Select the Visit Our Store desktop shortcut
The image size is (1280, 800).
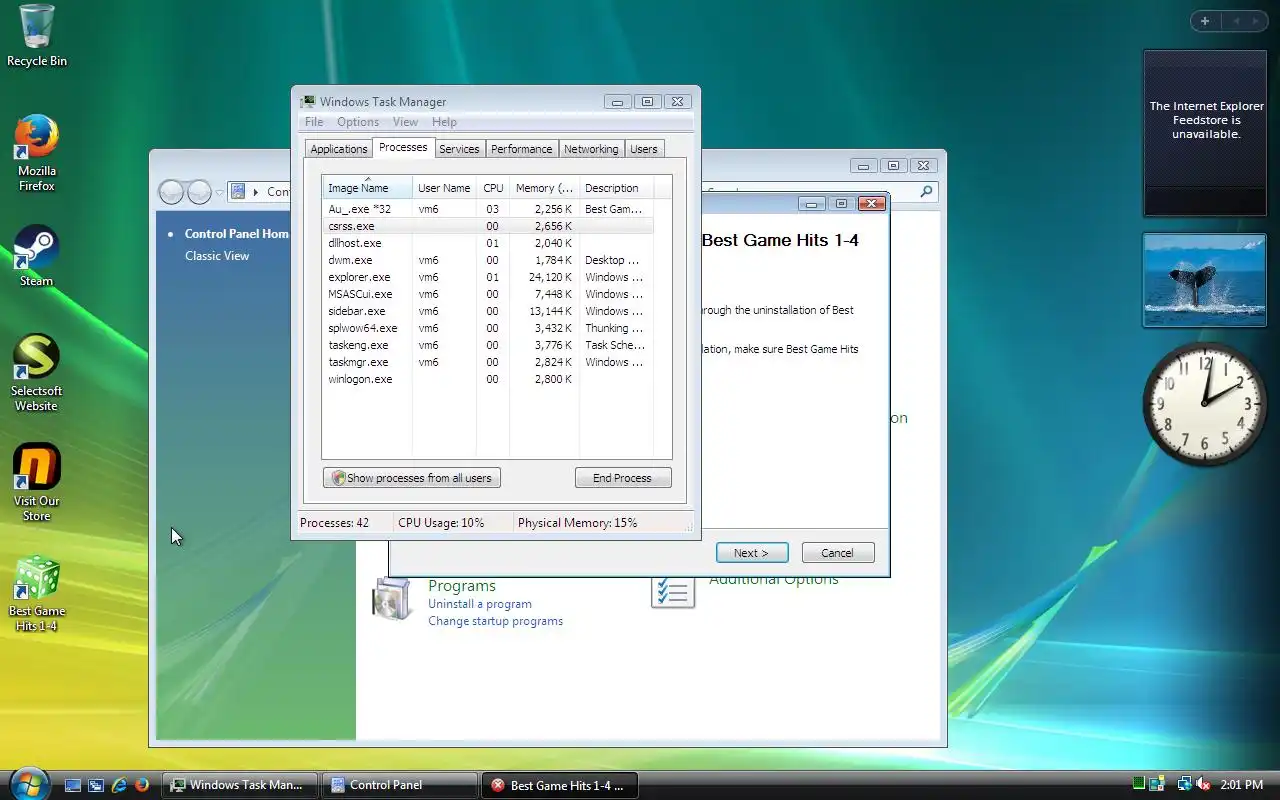click(x=37, y=482)
